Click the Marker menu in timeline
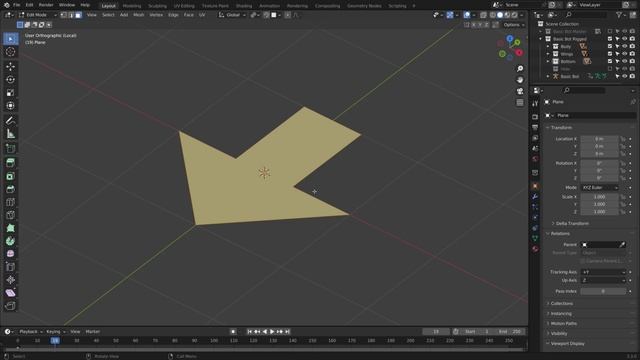Image resolution: width=640 pixels, height=360 pixels. click(93, 332)
